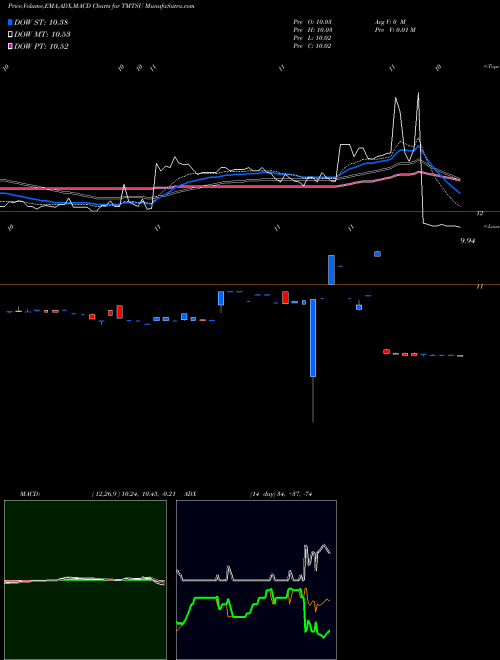
Task: Click the '11' price axis label at right edge
Action: 479,287
